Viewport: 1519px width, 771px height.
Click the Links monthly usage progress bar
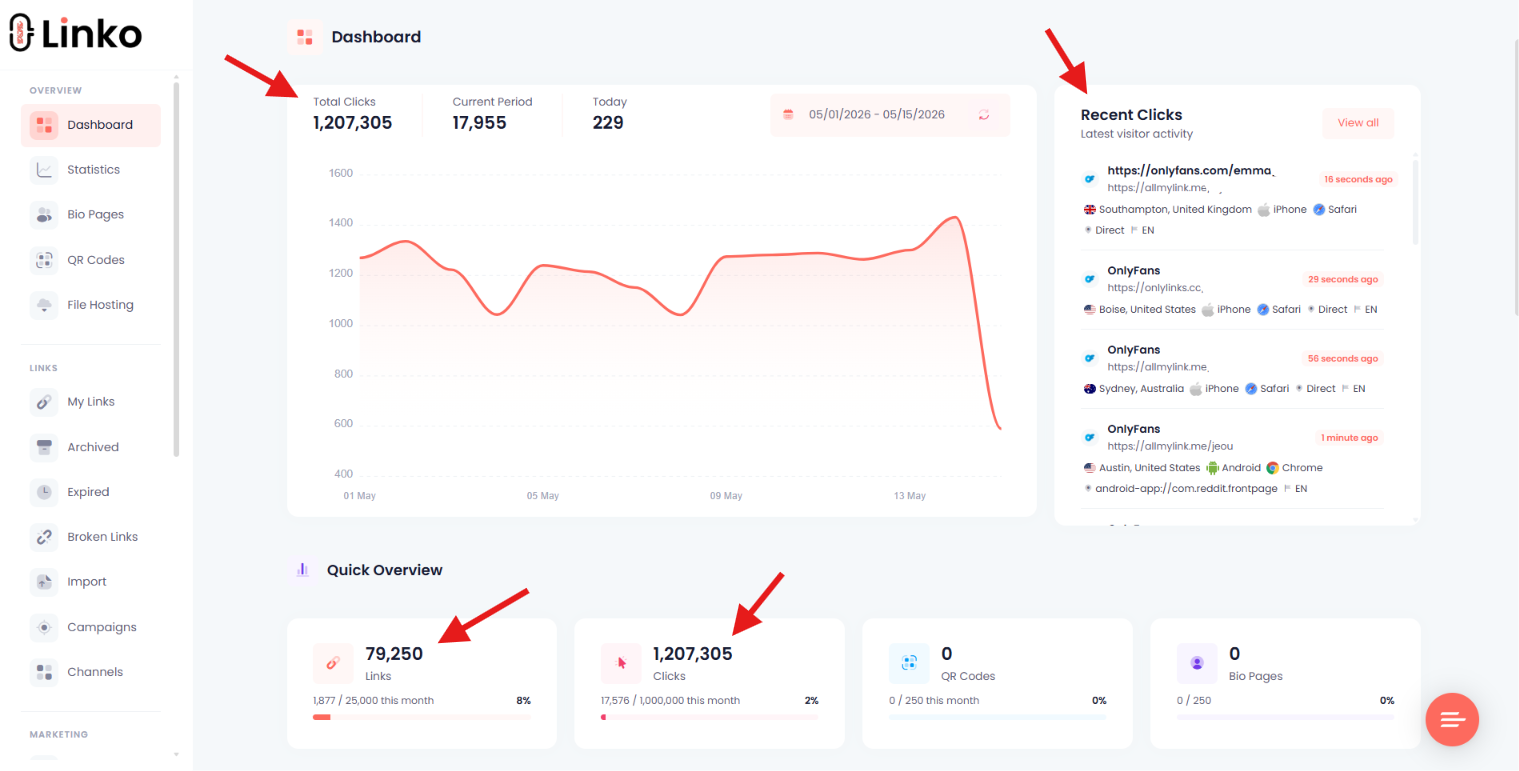click(x=422, y=717)
